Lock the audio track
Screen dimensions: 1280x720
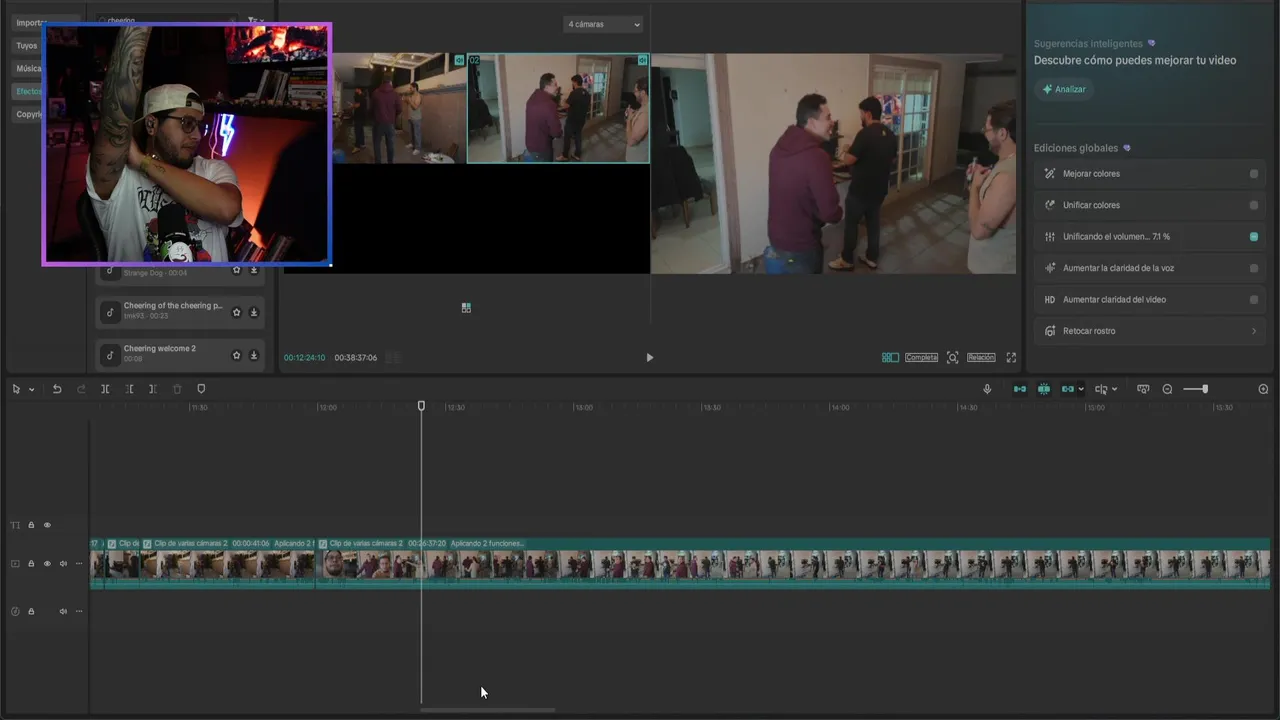(x=31, y=611)
